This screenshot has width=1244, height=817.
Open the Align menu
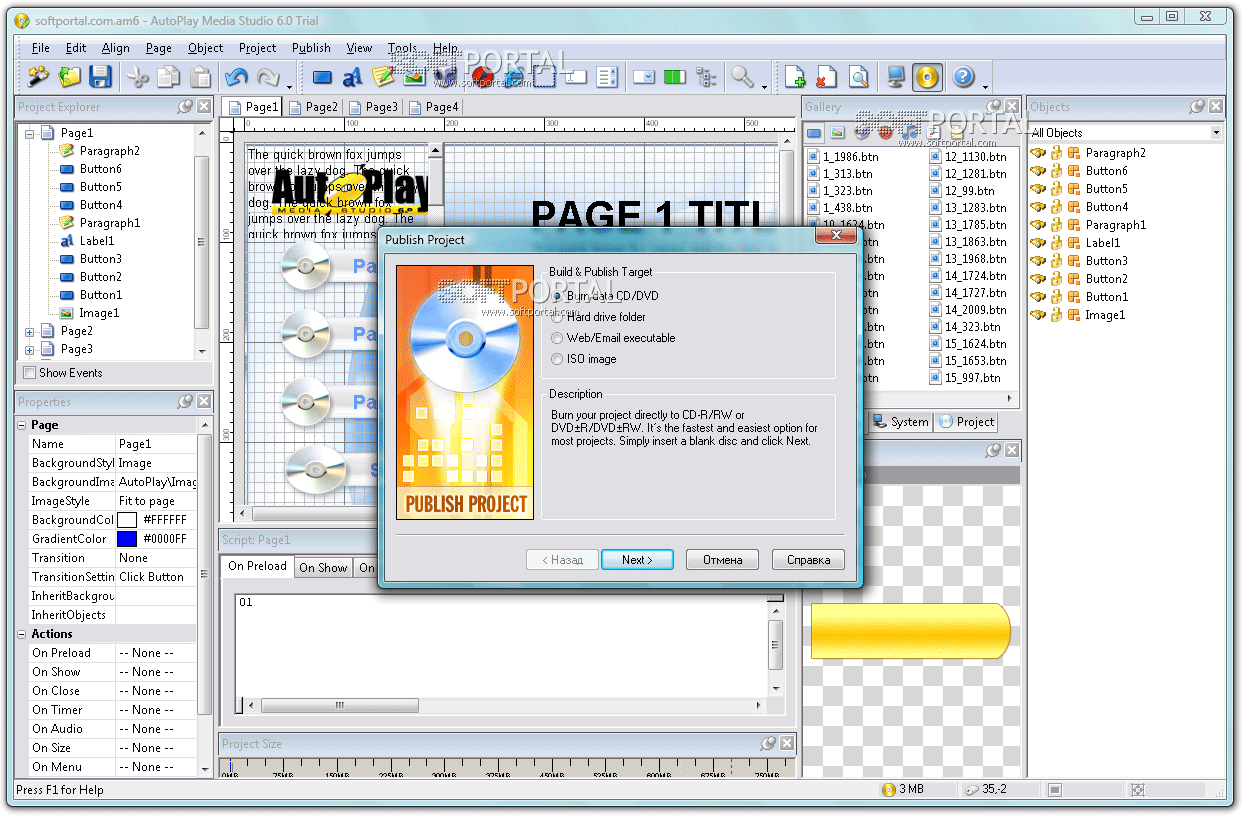click(116, 48)
